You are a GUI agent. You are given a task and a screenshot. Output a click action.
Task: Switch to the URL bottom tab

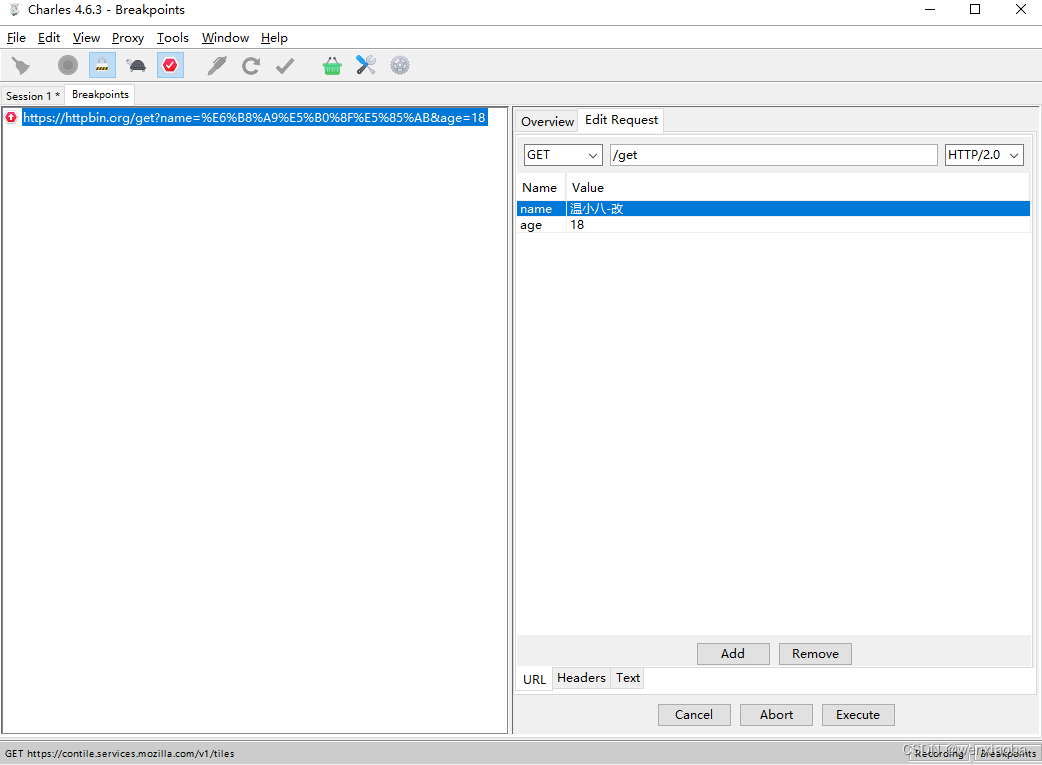[x=534, y=679]
